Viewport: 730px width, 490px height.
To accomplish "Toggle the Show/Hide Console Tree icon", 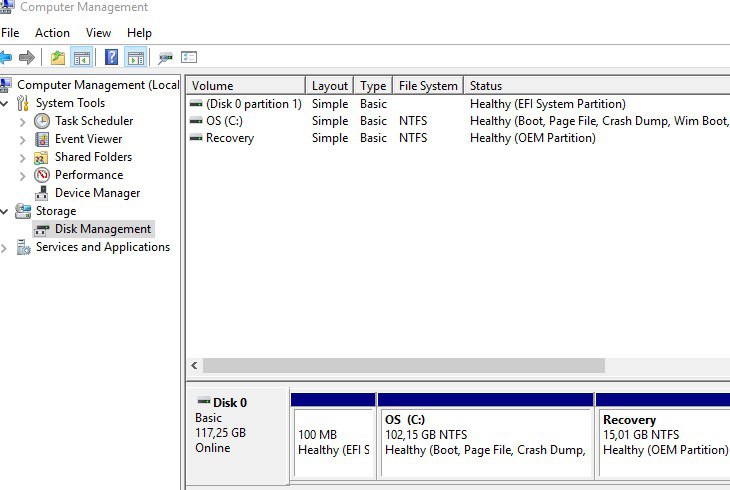I will 81,58.
